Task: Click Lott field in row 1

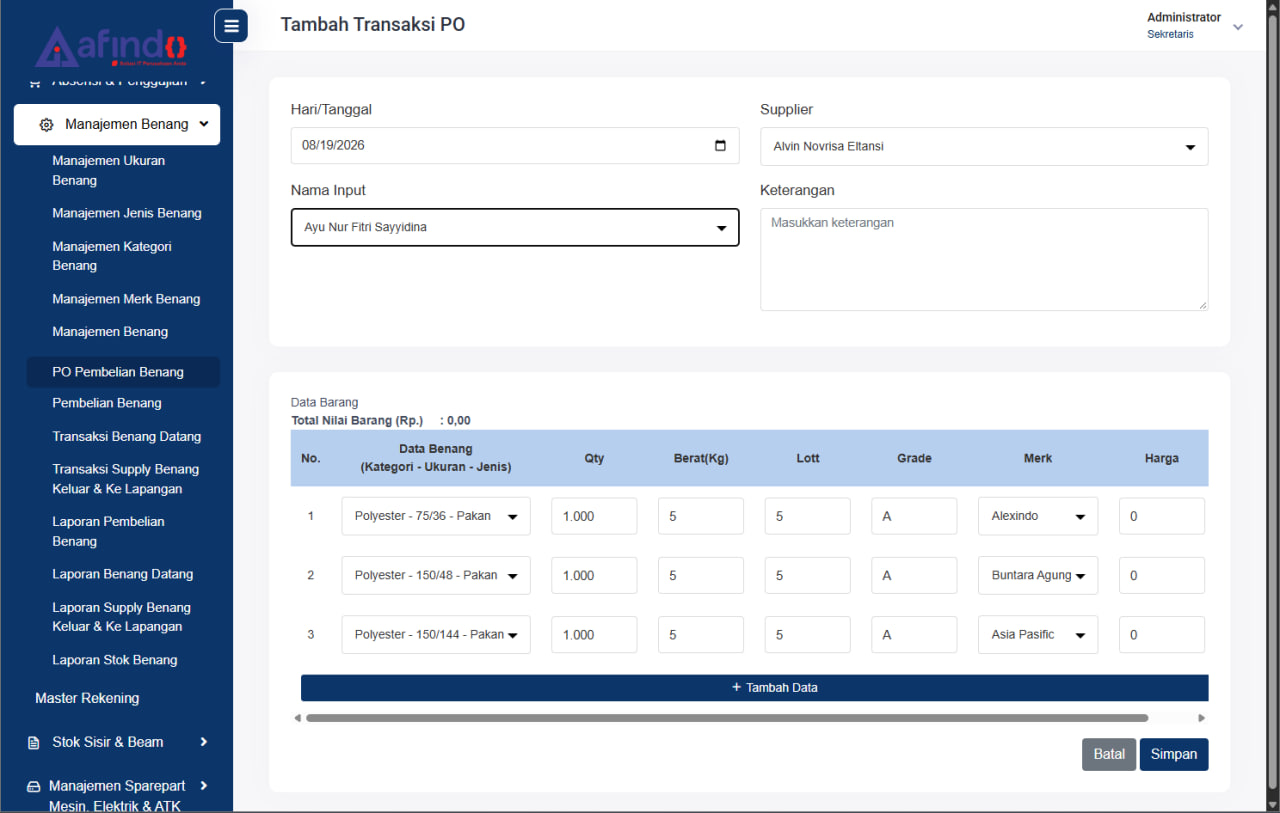Action: (x=808, y=516)
